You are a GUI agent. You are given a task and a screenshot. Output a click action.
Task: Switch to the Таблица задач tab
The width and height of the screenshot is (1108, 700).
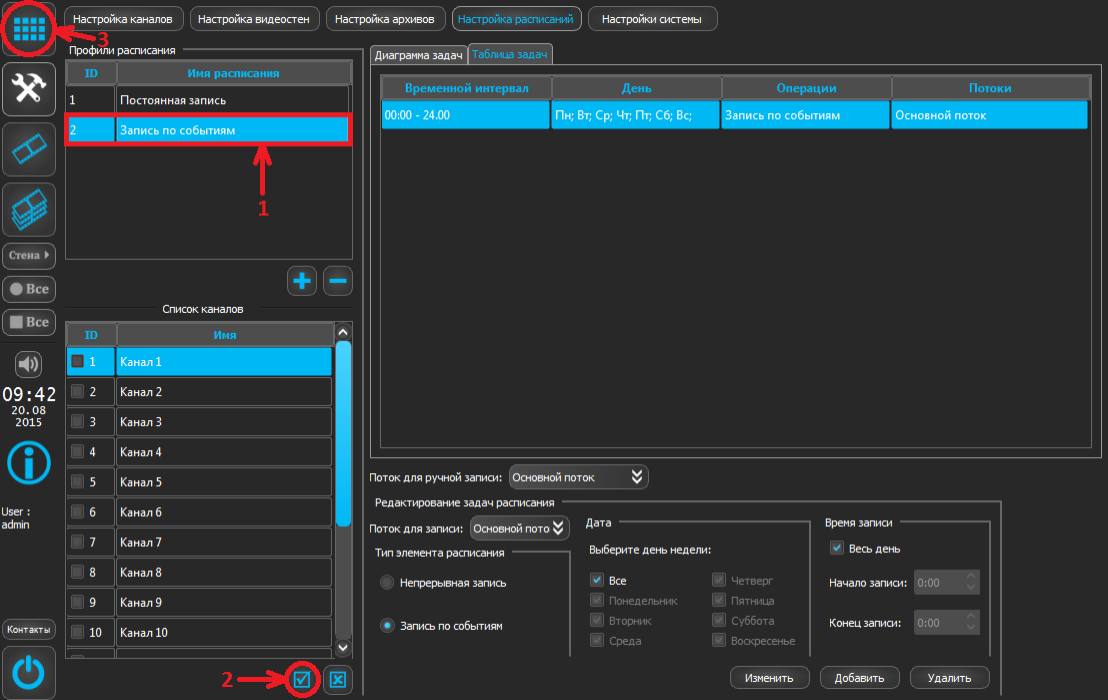coord(510,56)
